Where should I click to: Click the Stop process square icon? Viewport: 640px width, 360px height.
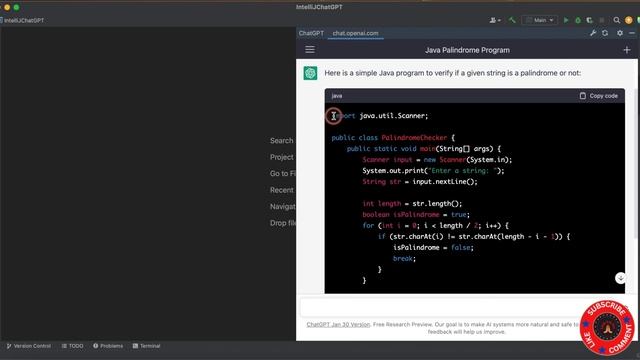click(602, 20)
